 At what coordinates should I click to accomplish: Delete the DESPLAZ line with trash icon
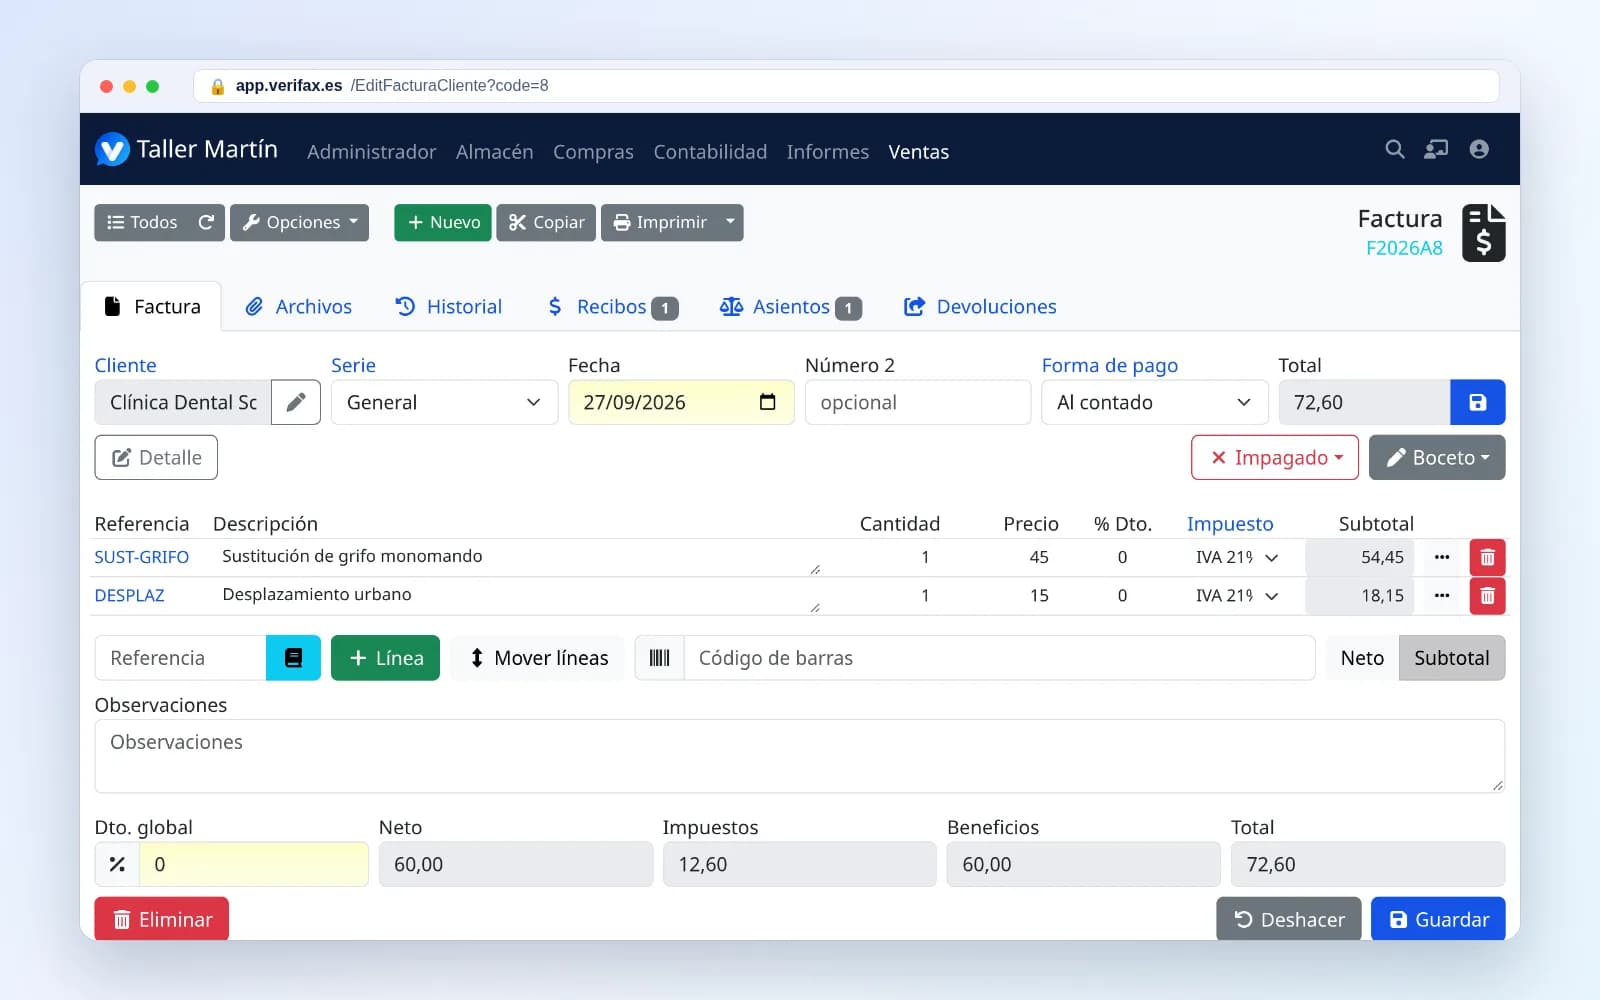[1487, 595]
